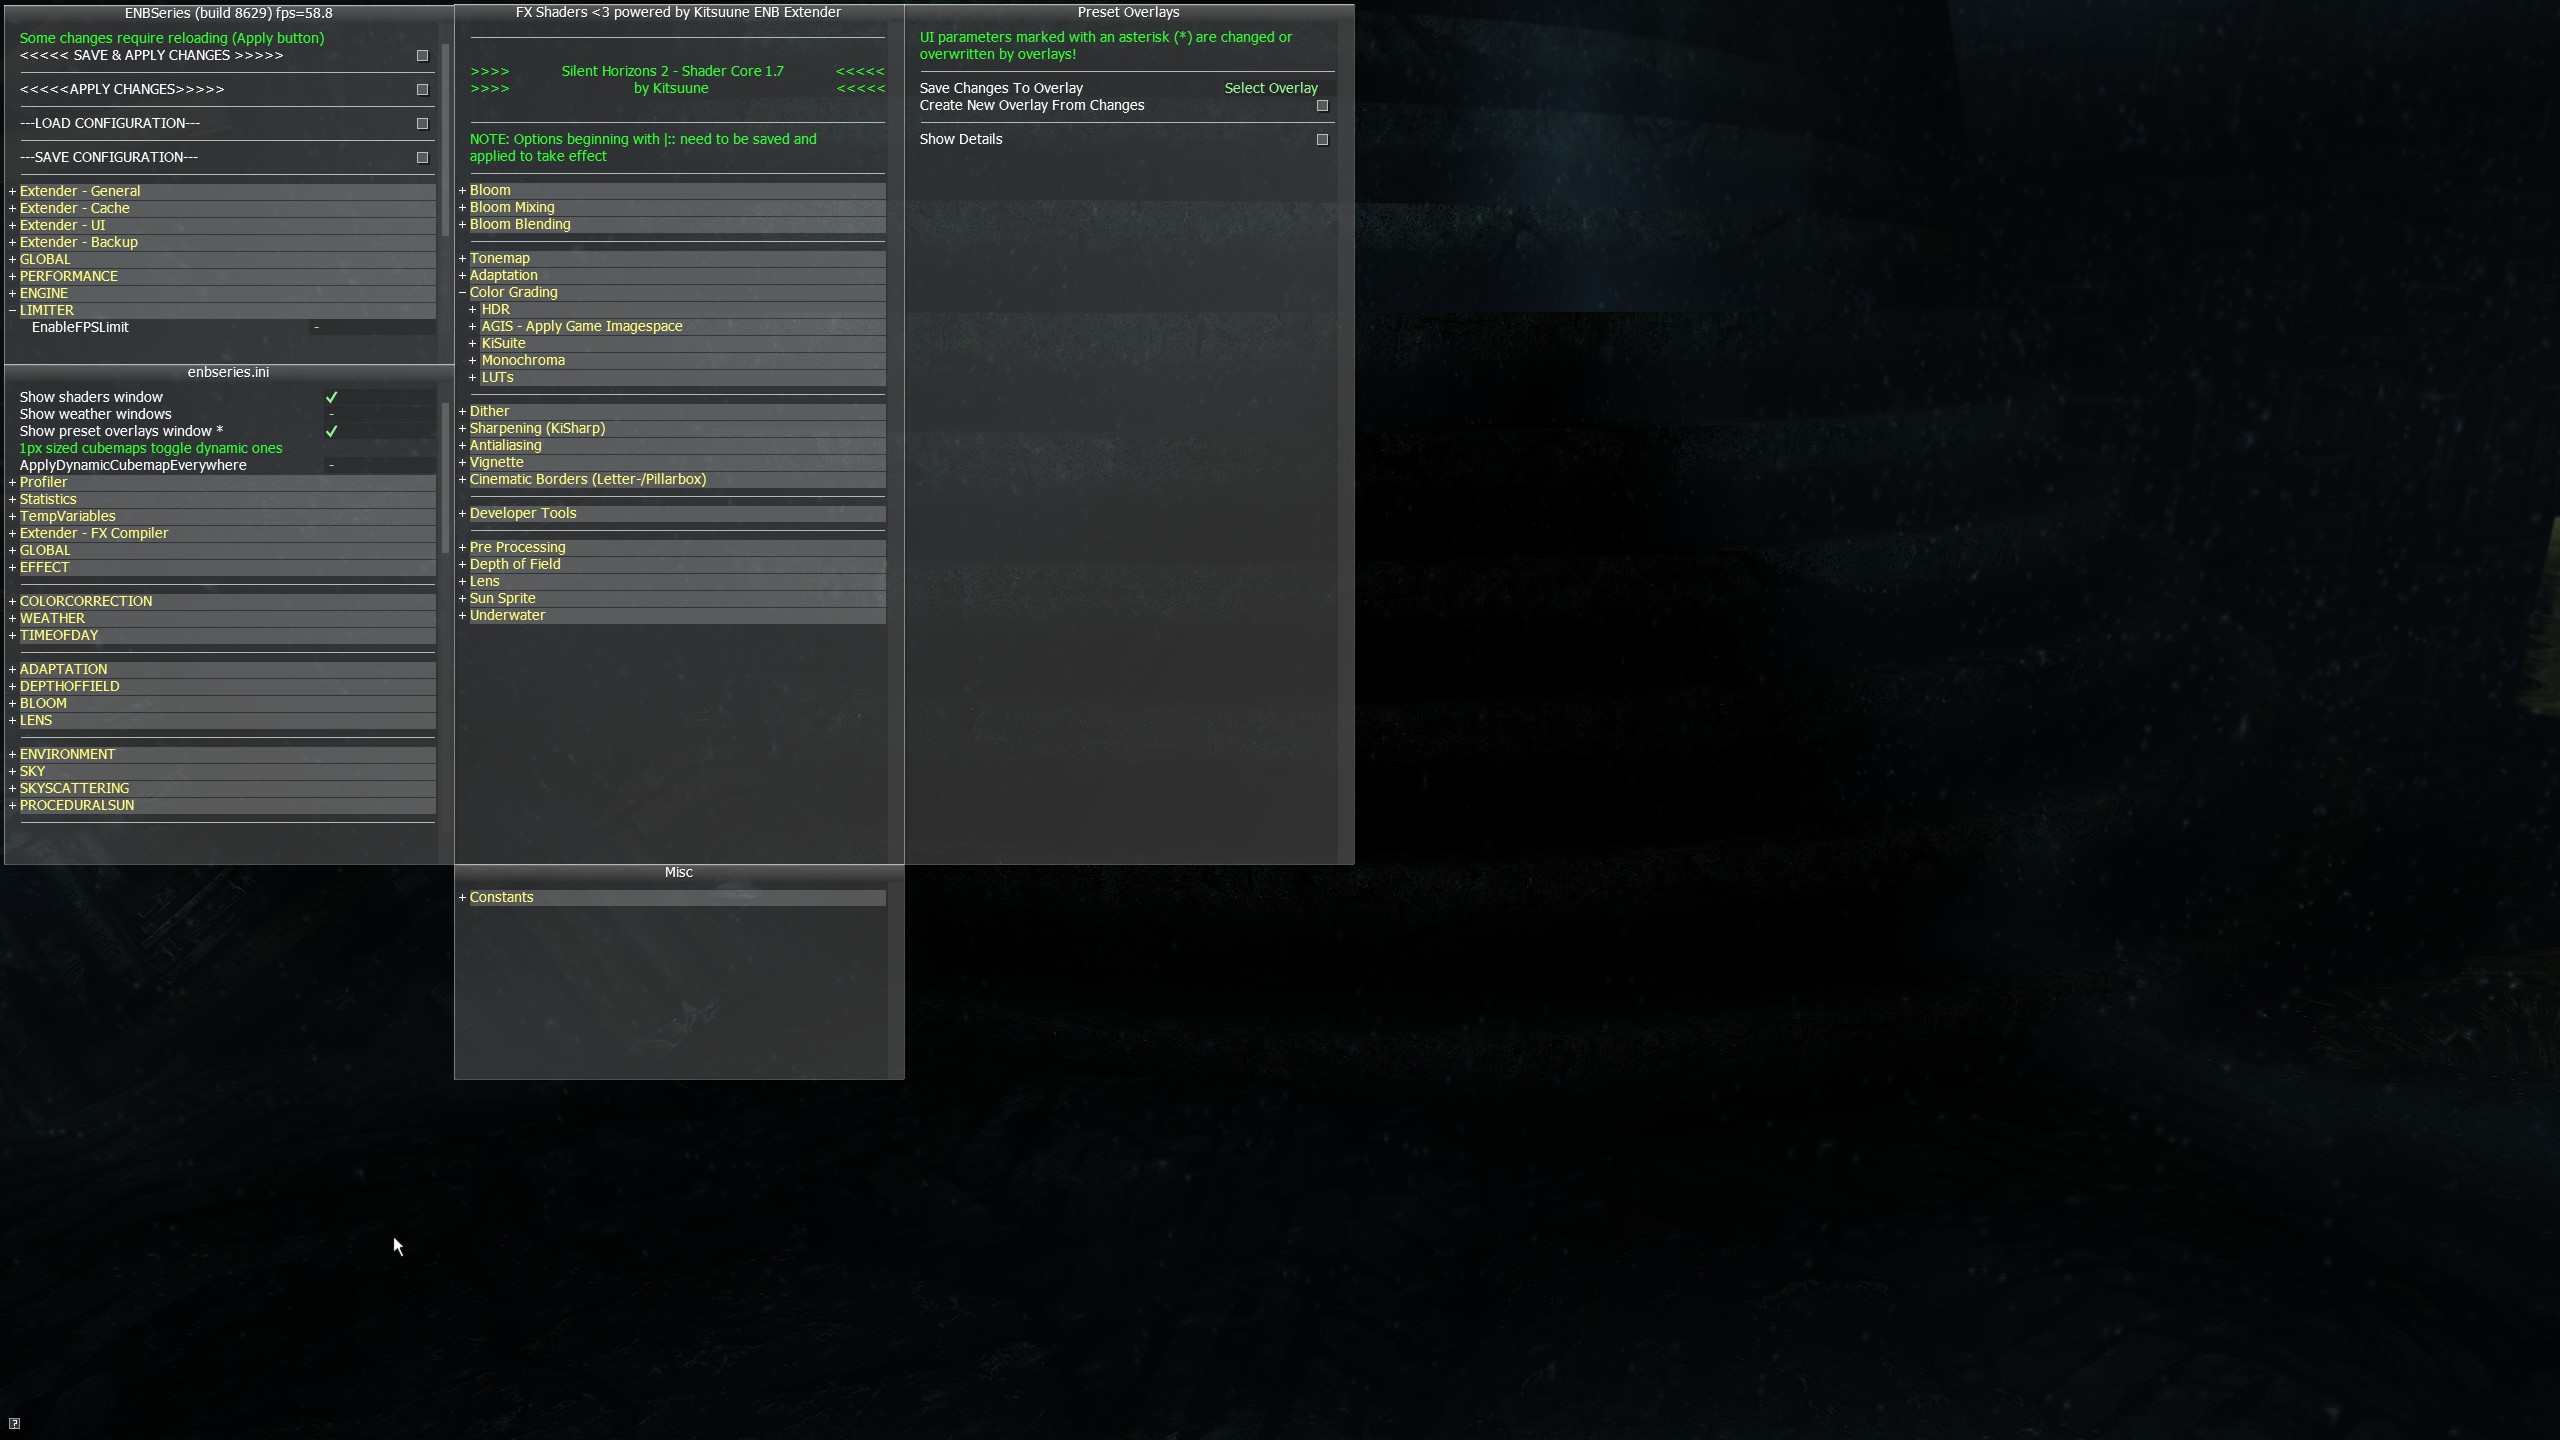Expand ENGINE section
Viewport: 2560px width, 1440px height.
point(222,293)
